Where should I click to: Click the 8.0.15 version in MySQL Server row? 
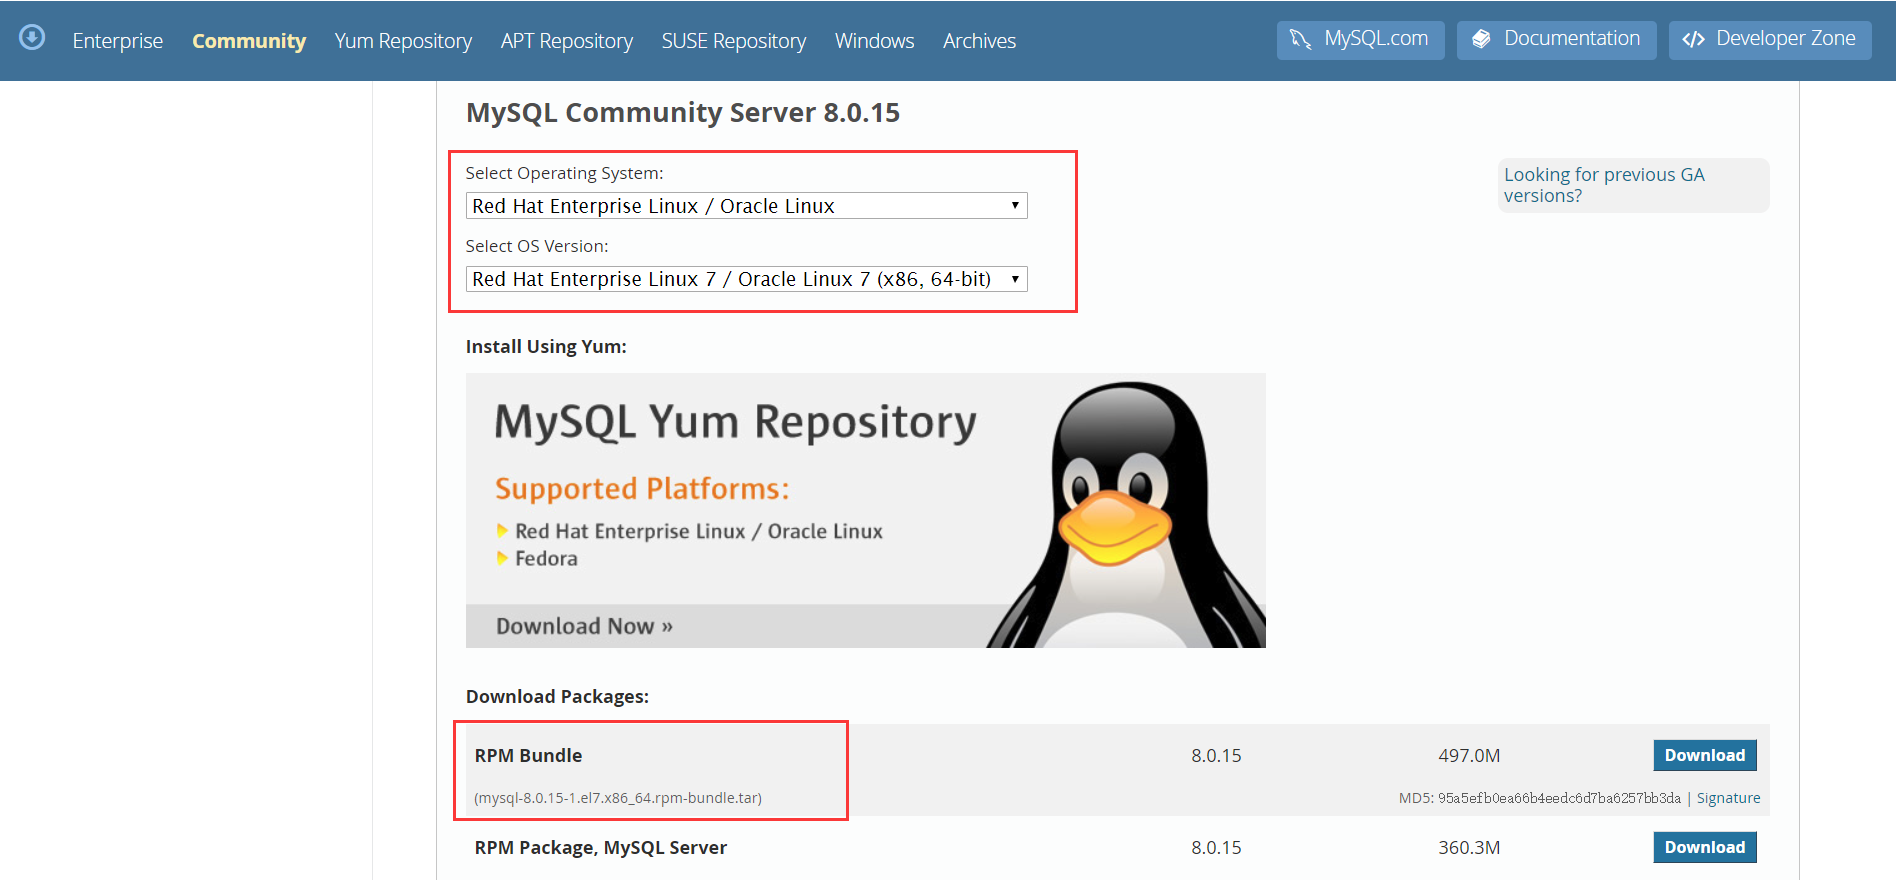point(1216,848)
